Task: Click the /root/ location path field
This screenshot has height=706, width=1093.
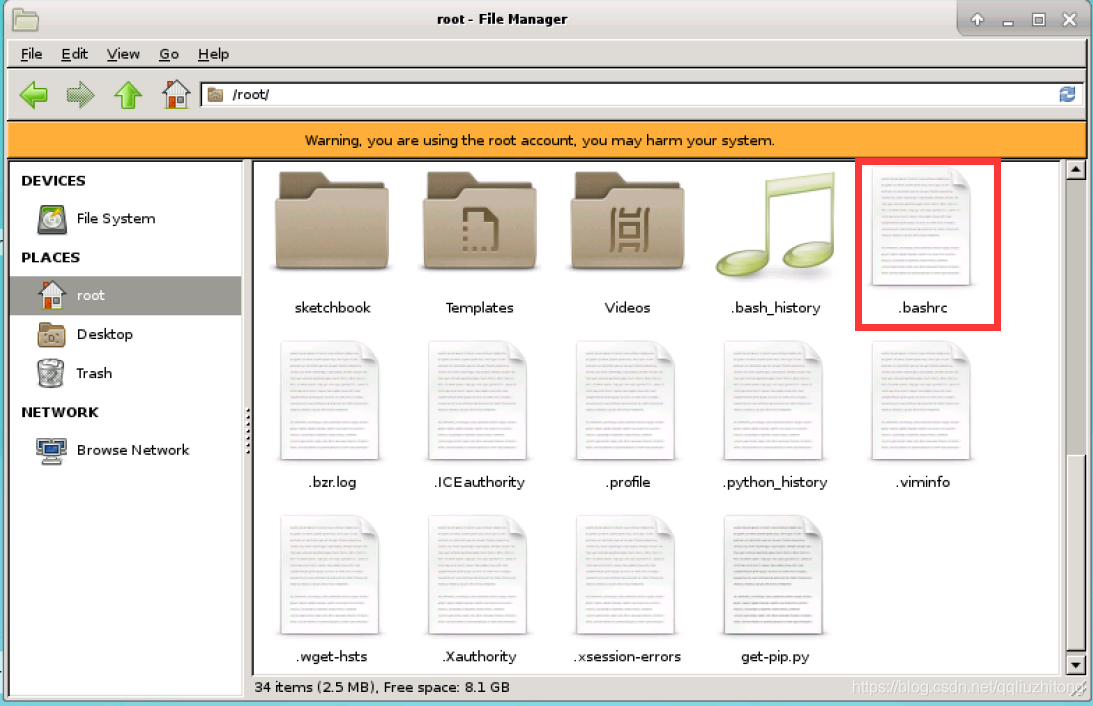Action: point(641,94)
